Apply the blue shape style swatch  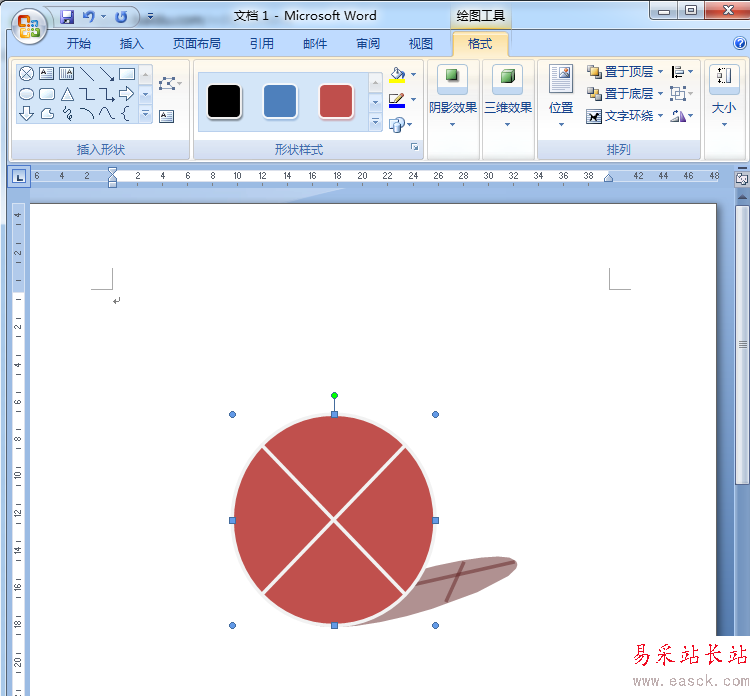(280, 101)
